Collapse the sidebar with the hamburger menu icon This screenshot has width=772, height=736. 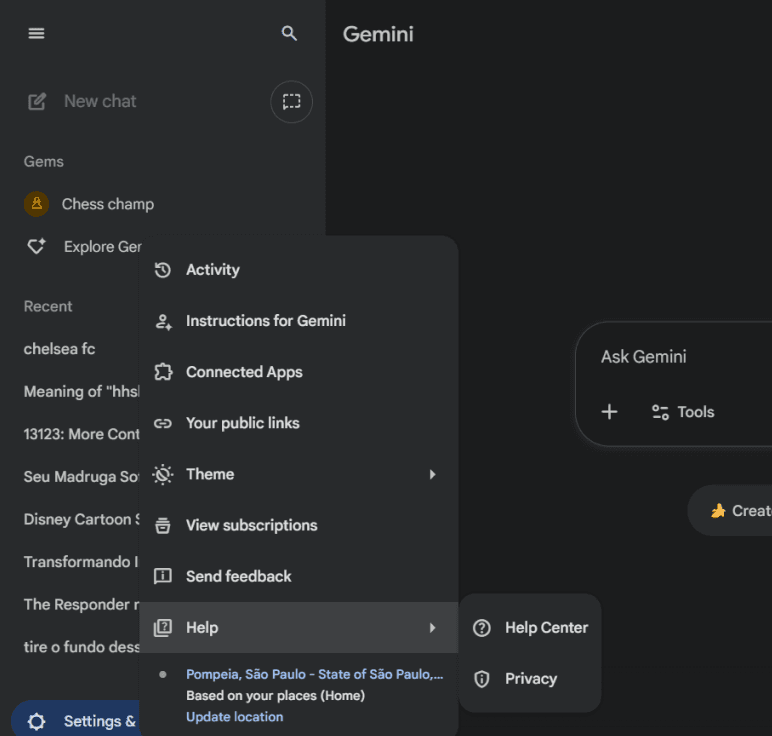36,33
